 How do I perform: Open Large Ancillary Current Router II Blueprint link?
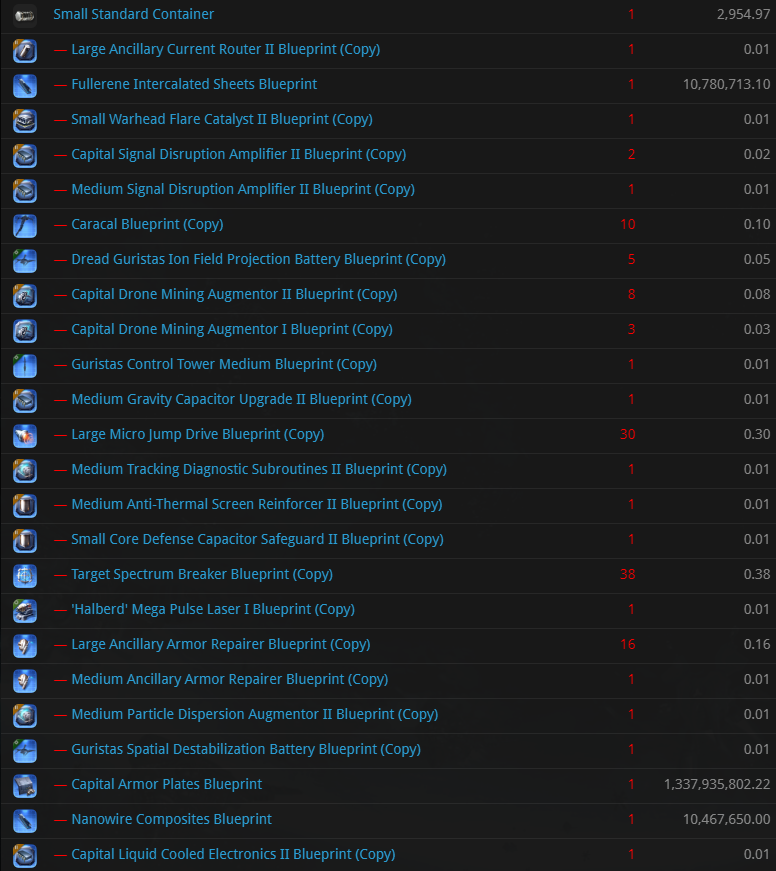[226, 49]
